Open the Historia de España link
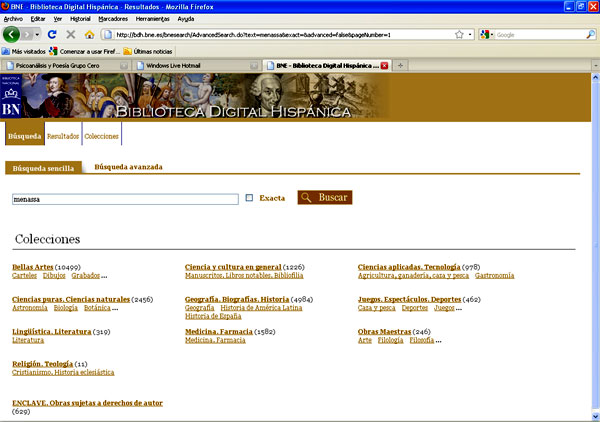600x422 pixels. (x=213, y=316)
